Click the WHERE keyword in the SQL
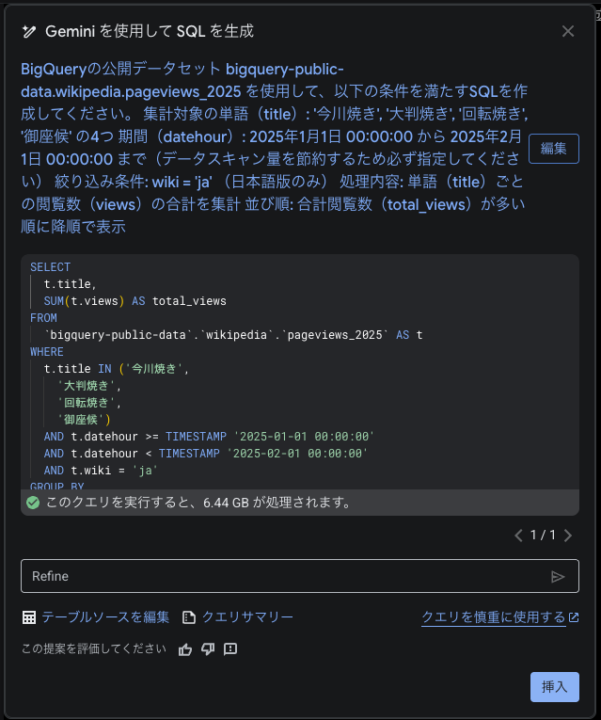Image resolution: width=601 pixels, height=720 pixels. 47,352
